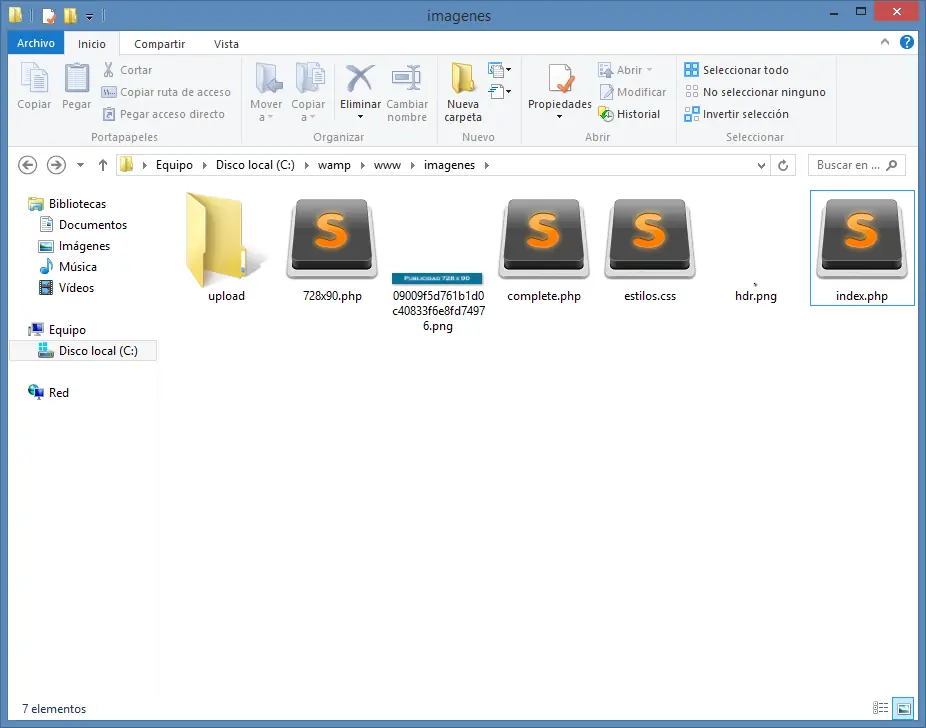Select the upload folder
This screenshot has height=728, width=926.
(226, 248)
